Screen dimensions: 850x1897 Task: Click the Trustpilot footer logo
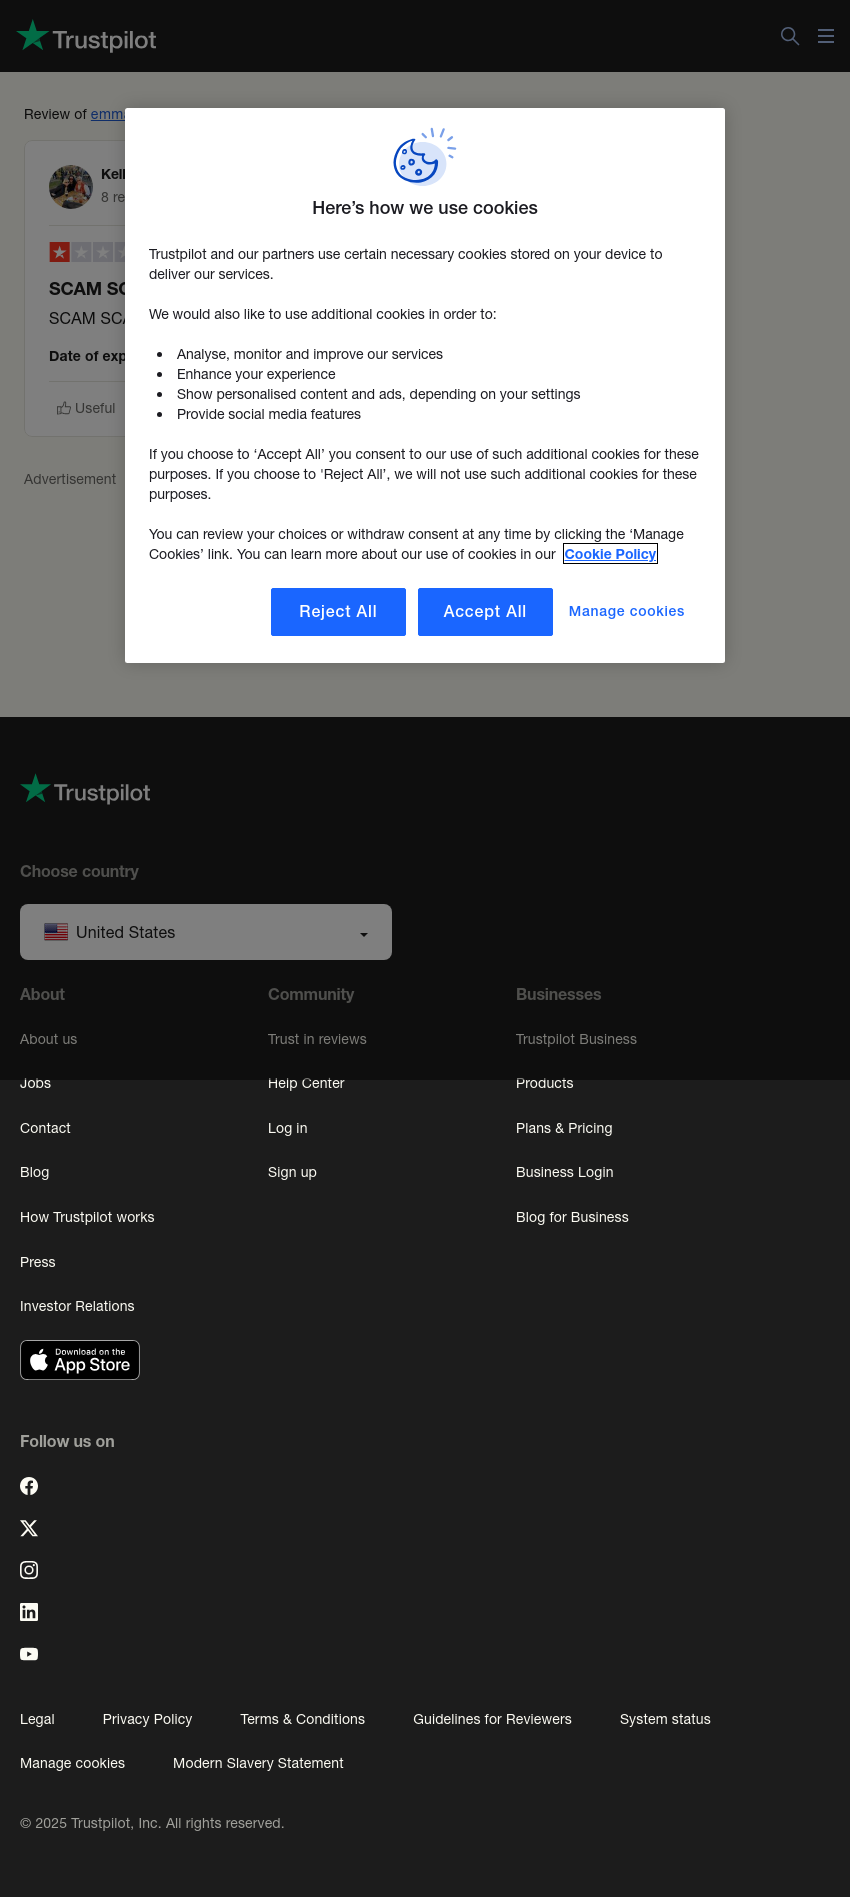pyautogui.click(x=85, y=790)
